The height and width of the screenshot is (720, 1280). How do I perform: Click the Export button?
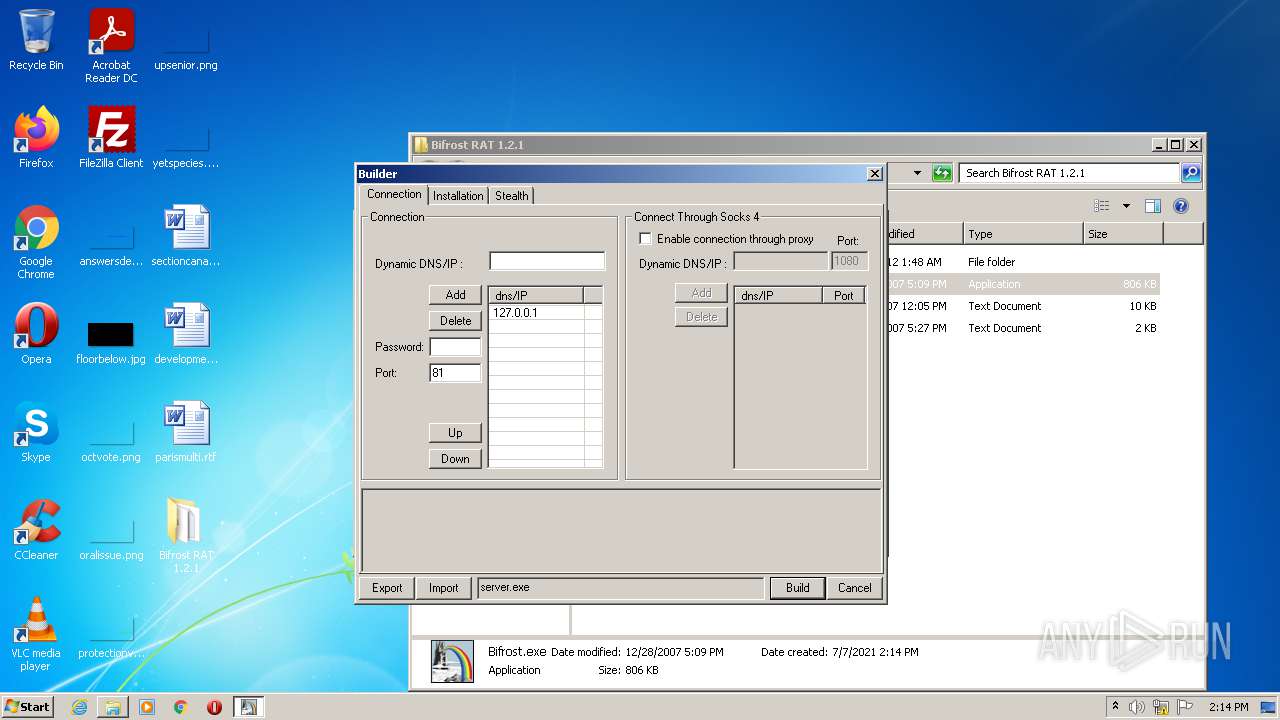[x=387, y=587]
